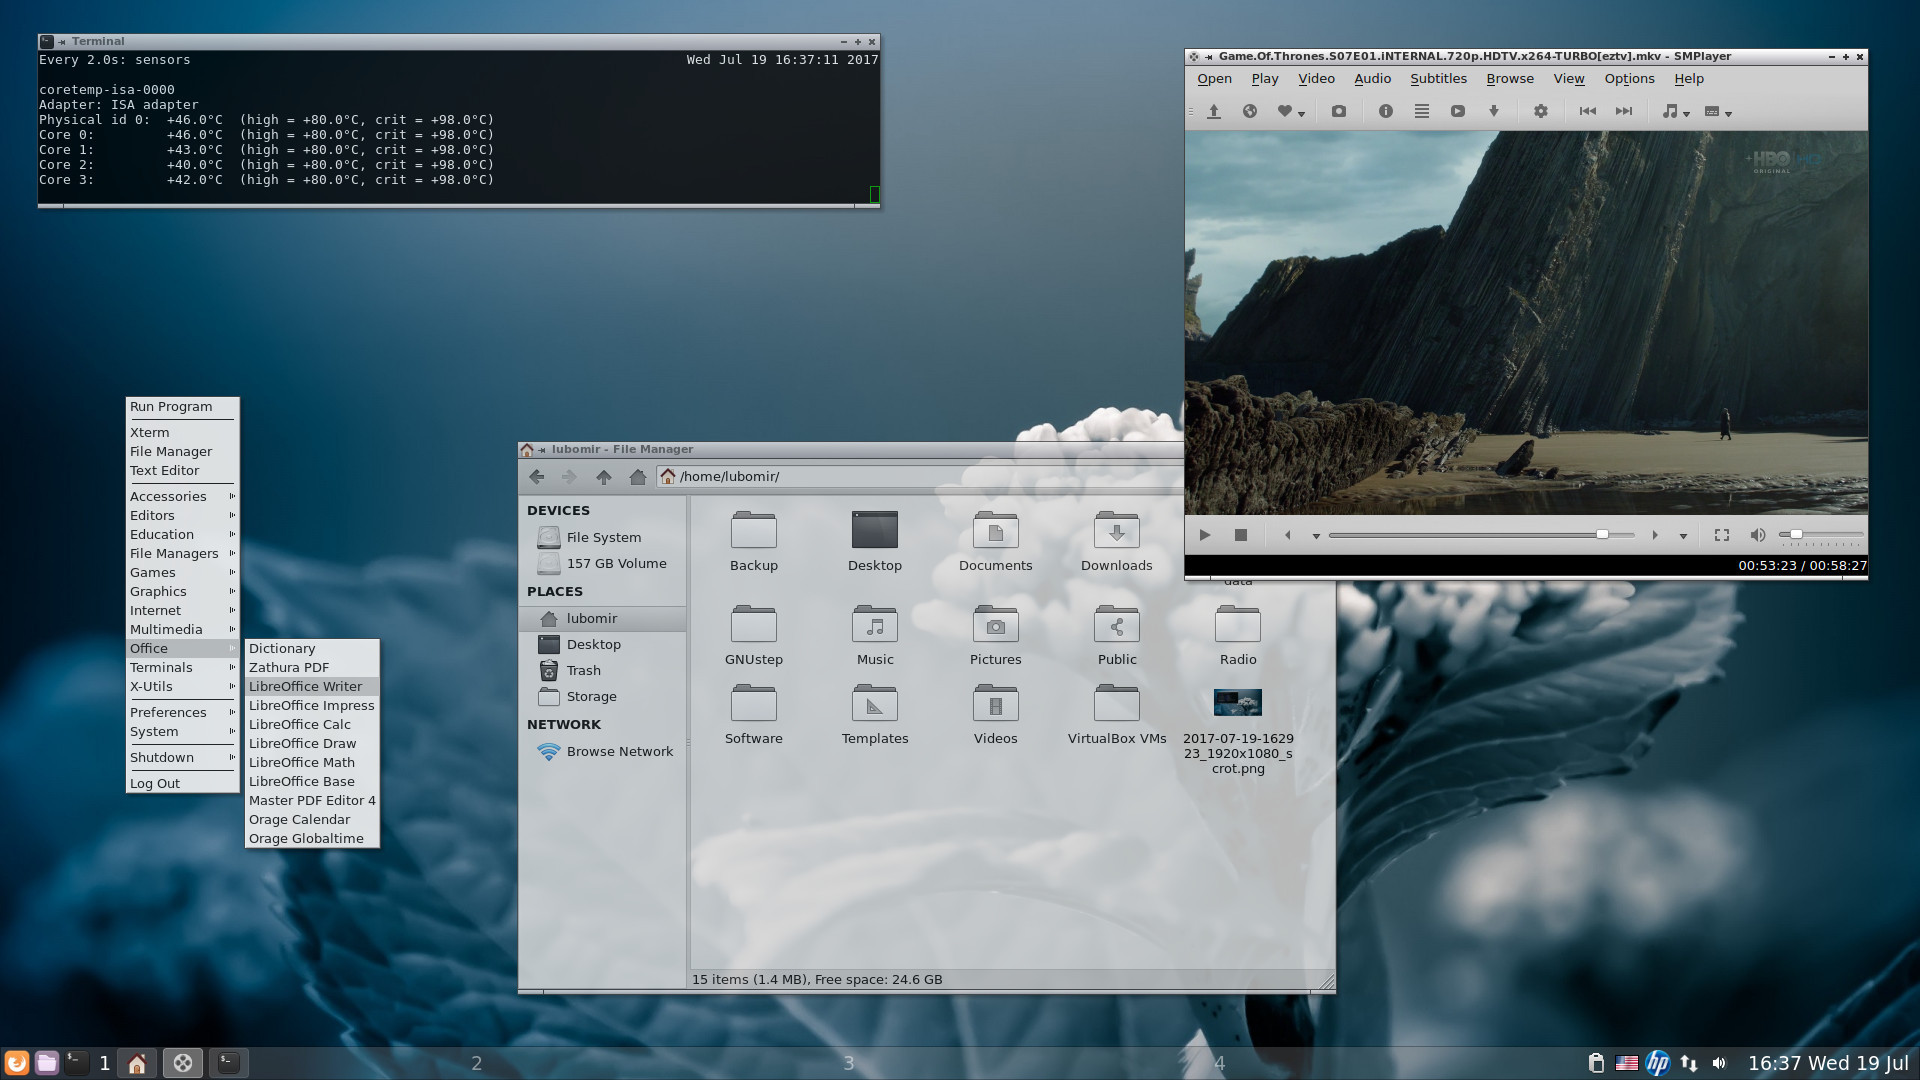Select the Pictures folder icon
1920x1080 pixels.
(995, 624)
